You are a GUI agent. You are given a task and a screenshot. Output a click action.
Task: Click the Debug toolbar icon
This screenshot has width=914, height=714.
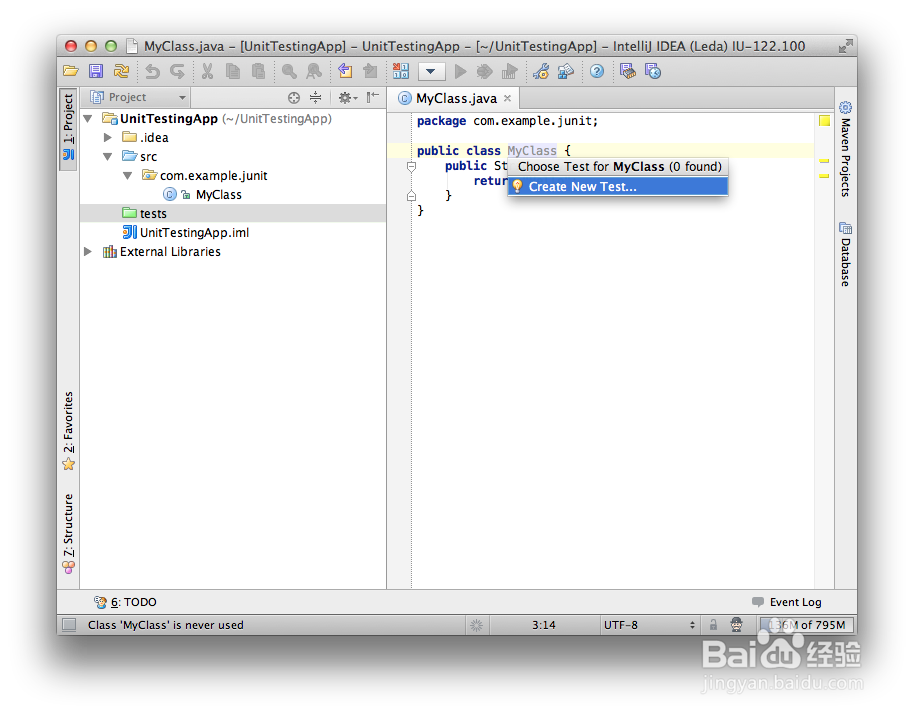point(485,71)
